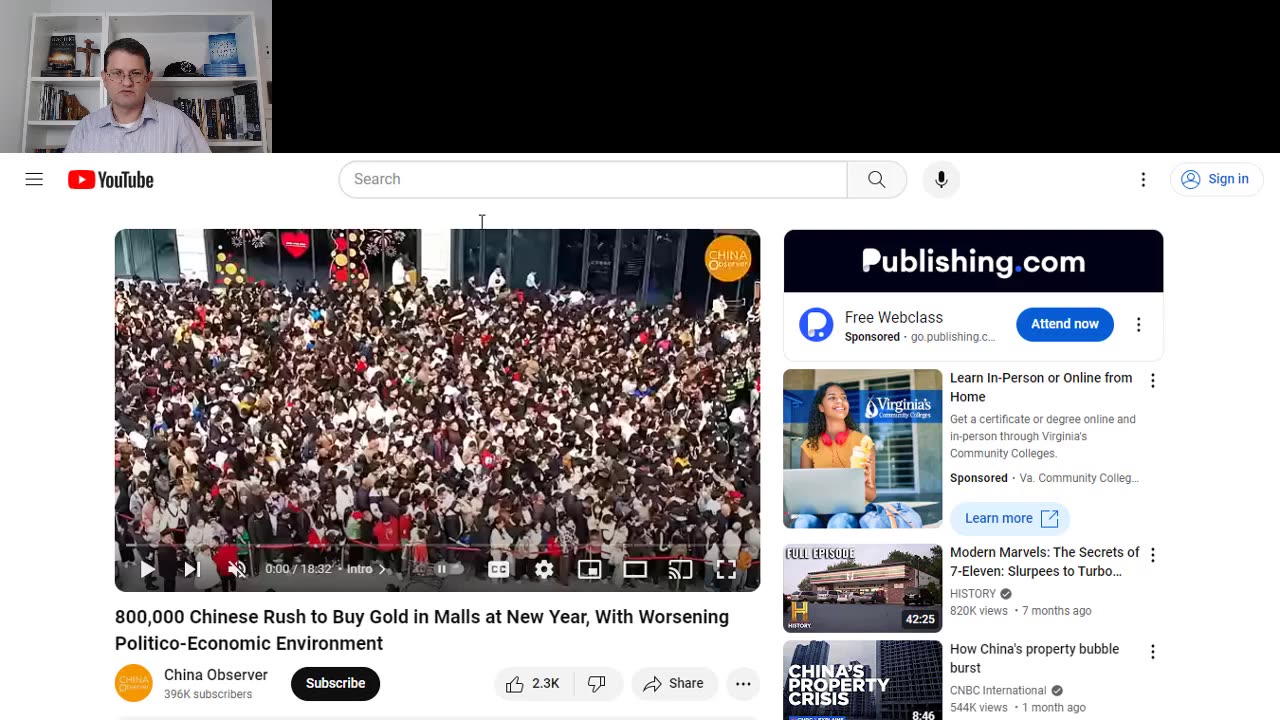This screenshot has width=1280, height=720.
Task: Go to the YouTube home logo
Action: point(111,180)
